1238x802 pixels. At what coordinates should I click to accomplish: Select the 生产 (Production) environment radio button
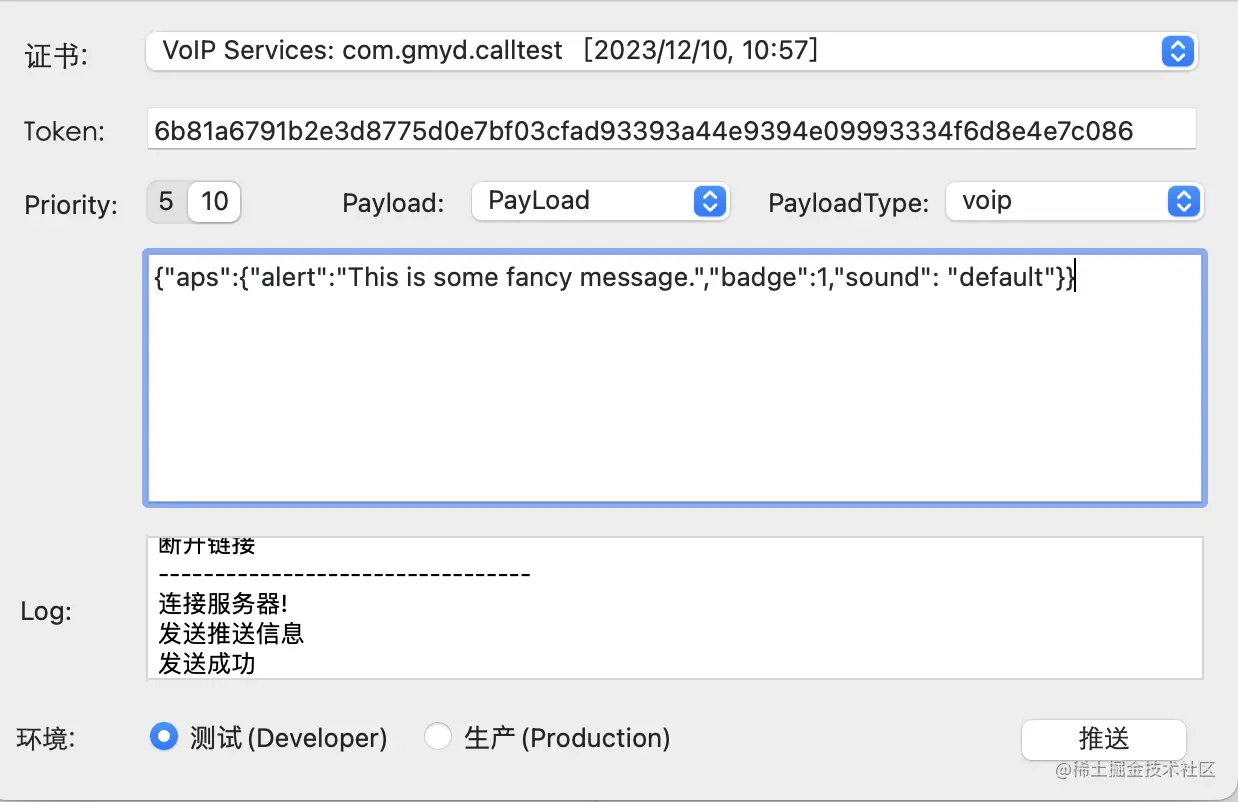point(438,736)
